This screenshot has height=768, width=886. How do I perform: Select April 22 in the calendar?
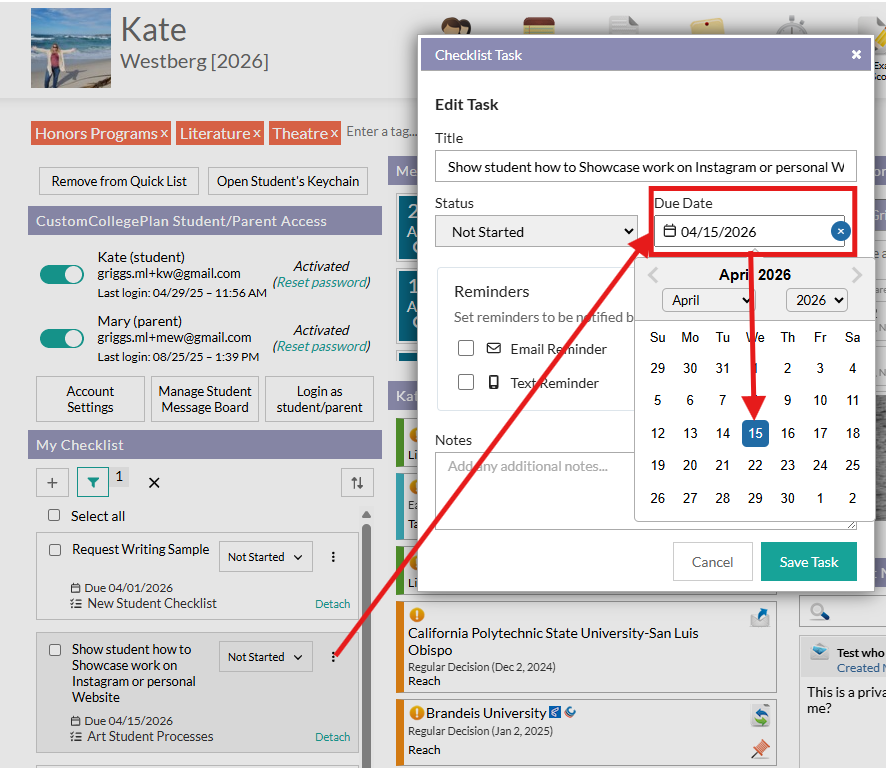(x=755, y=465)
